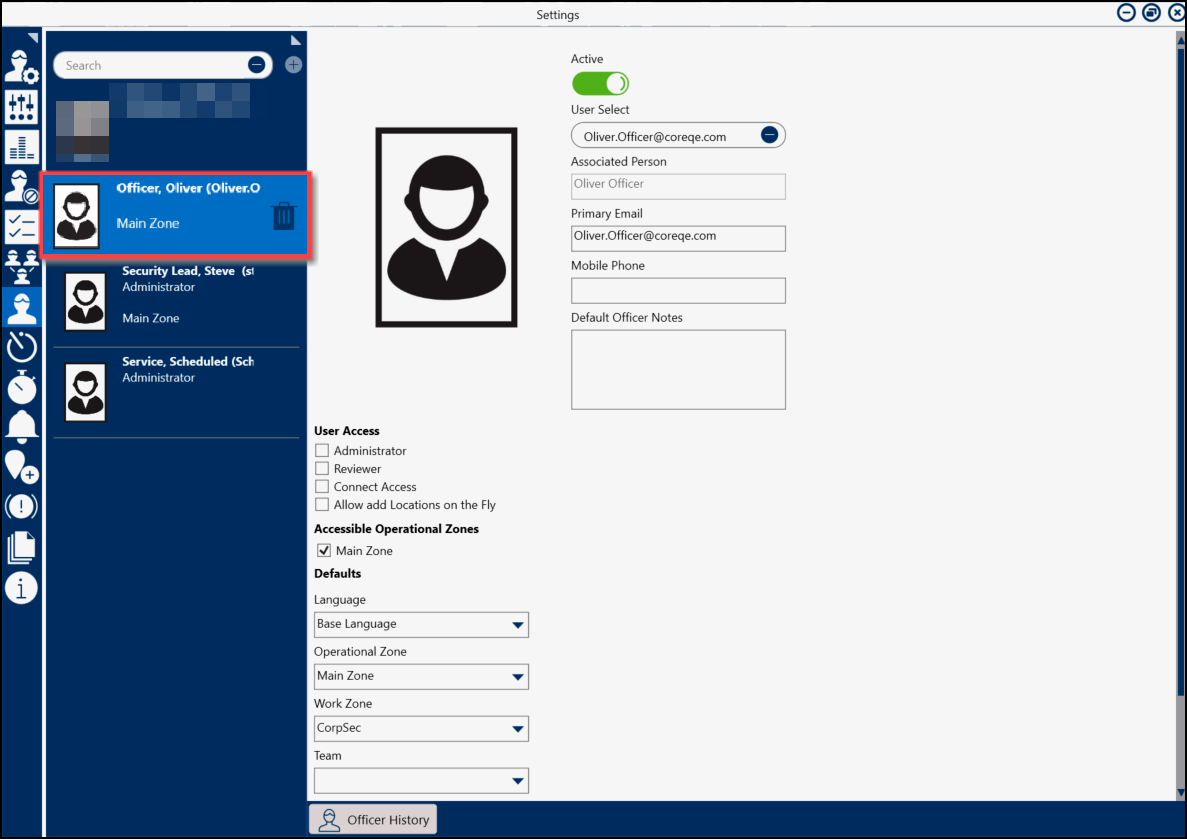Open the bar chart icon in sidebar
This screenshot has width=1187, height=839.
tap(21, 147)
